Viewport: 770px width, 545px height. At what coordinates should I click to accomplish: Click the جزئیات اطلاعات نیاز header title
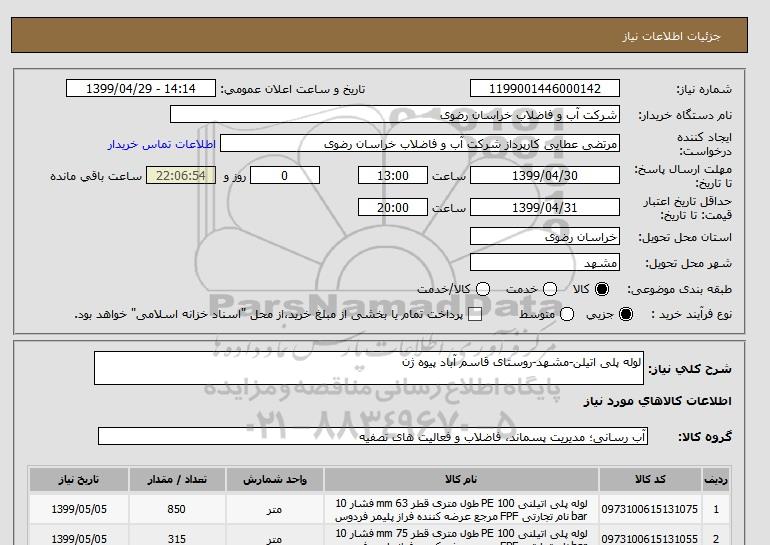coord(671,36)
